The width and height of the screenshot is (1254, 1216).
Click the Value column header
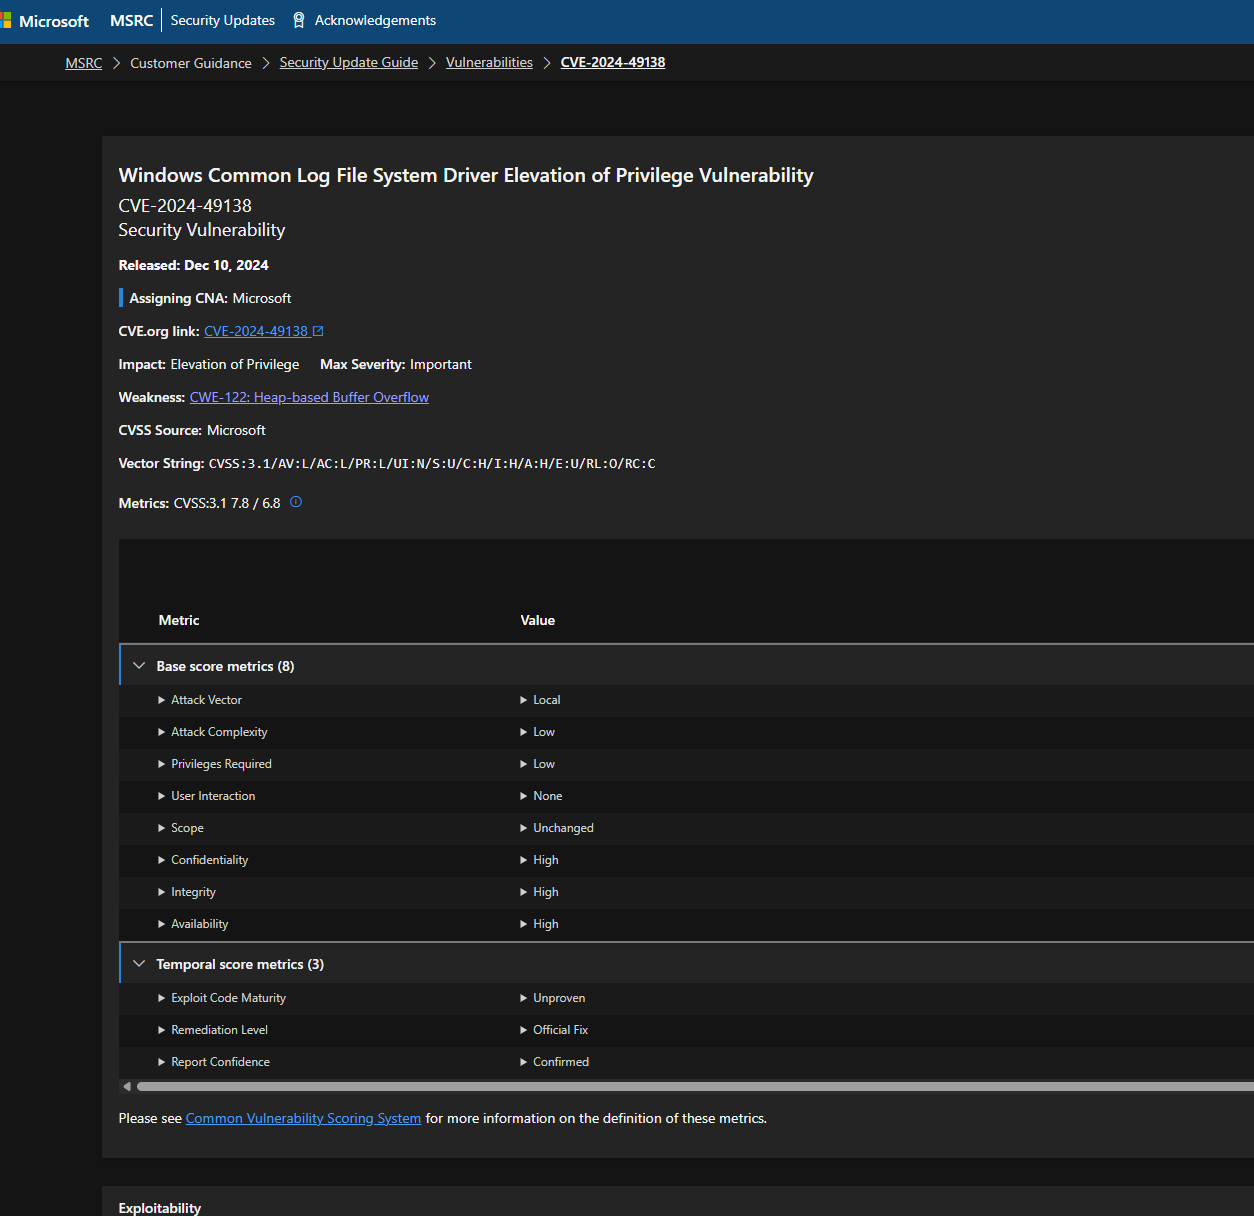(538, 620)
